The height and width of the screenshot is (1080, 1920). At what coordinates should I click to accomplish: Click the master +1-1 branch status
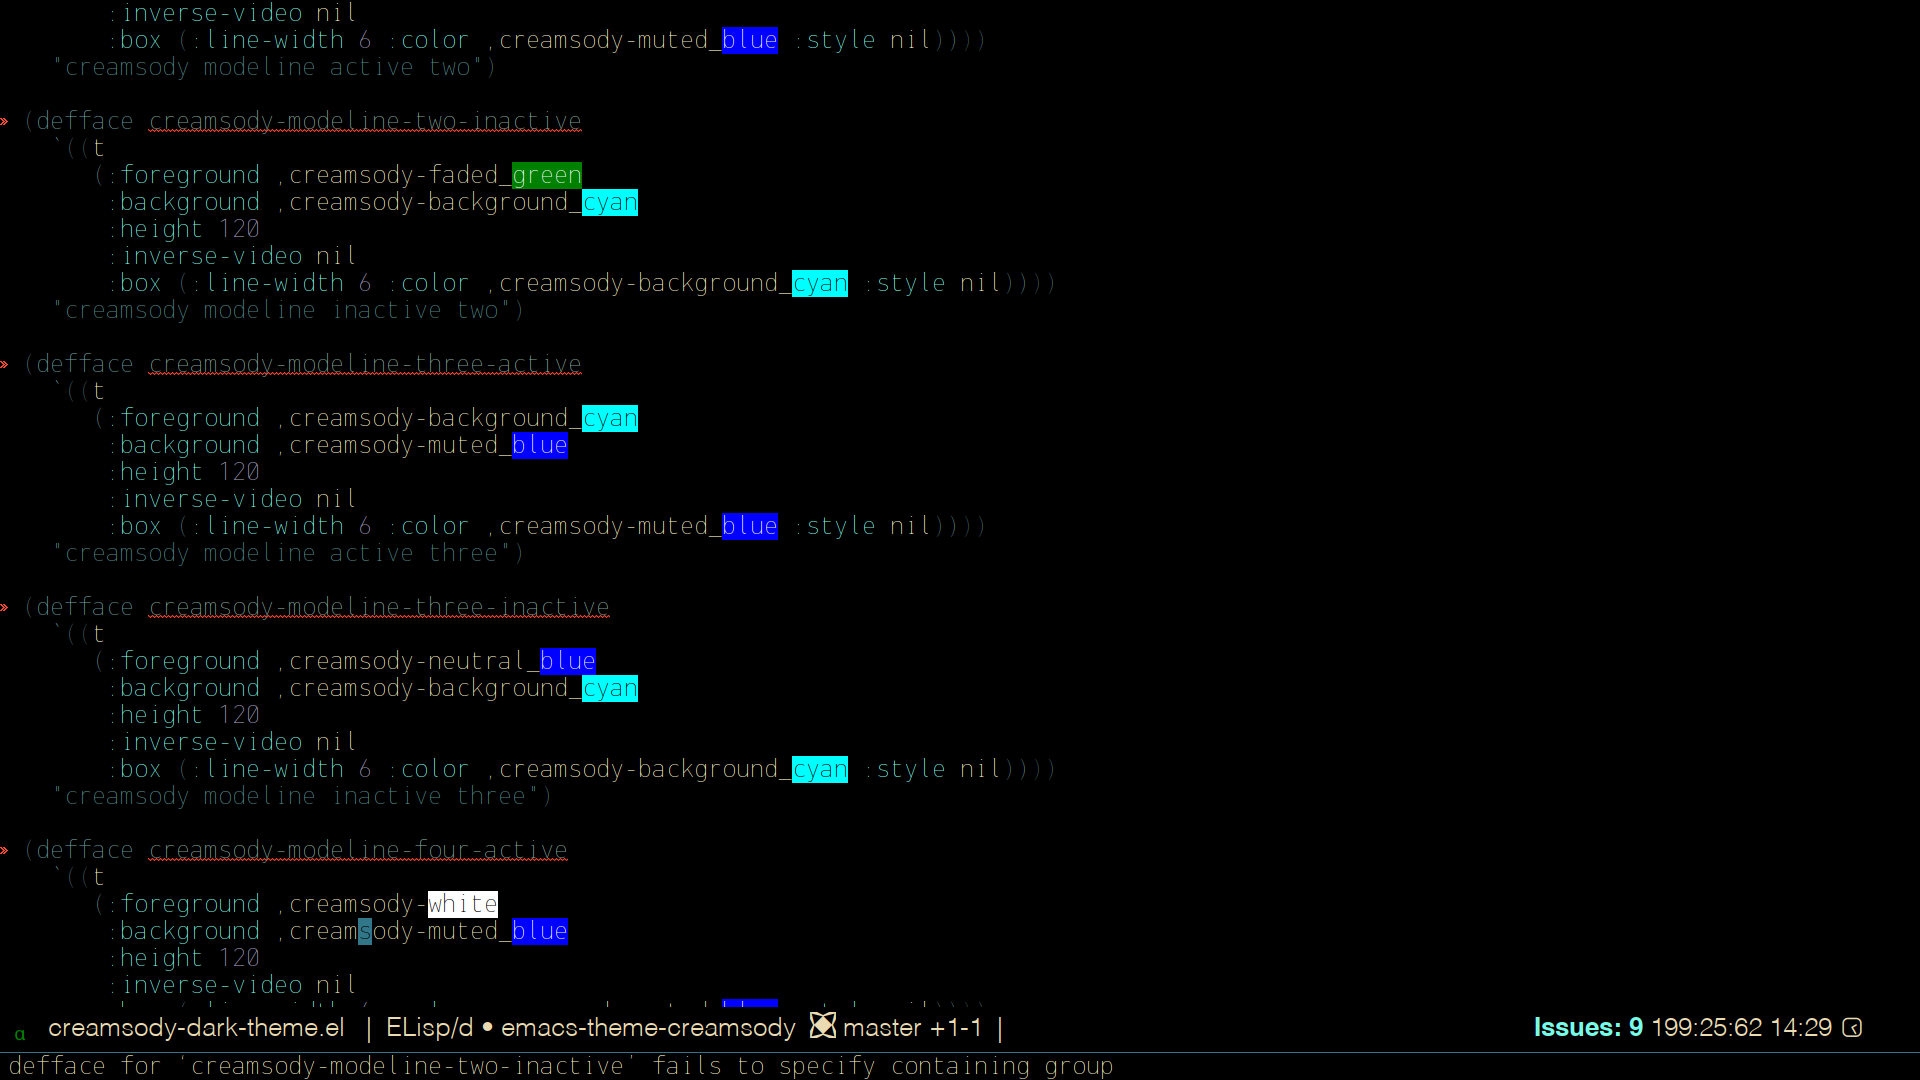click(x=912, y=1028)
